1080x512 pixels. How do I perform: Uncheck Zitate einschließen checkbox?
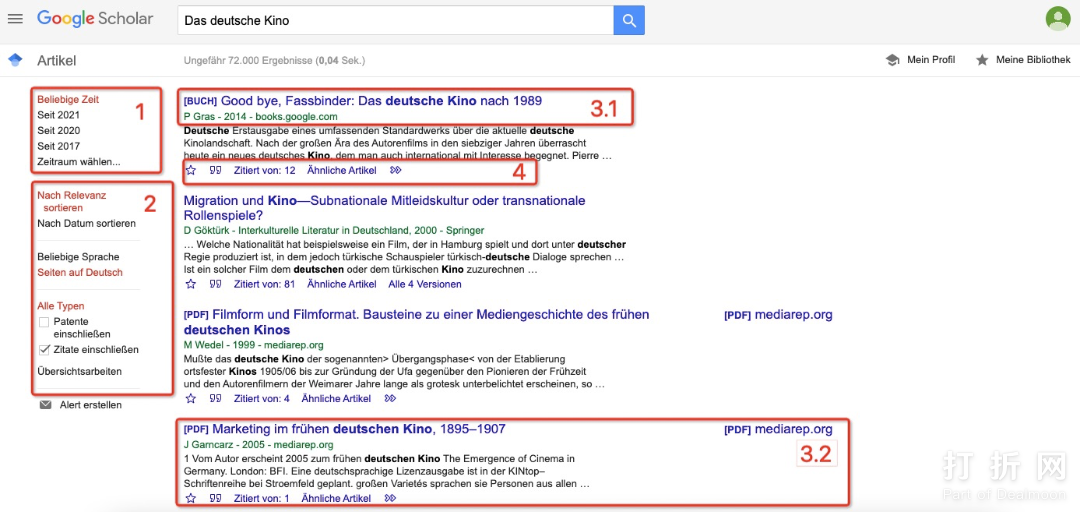point(44,350)
